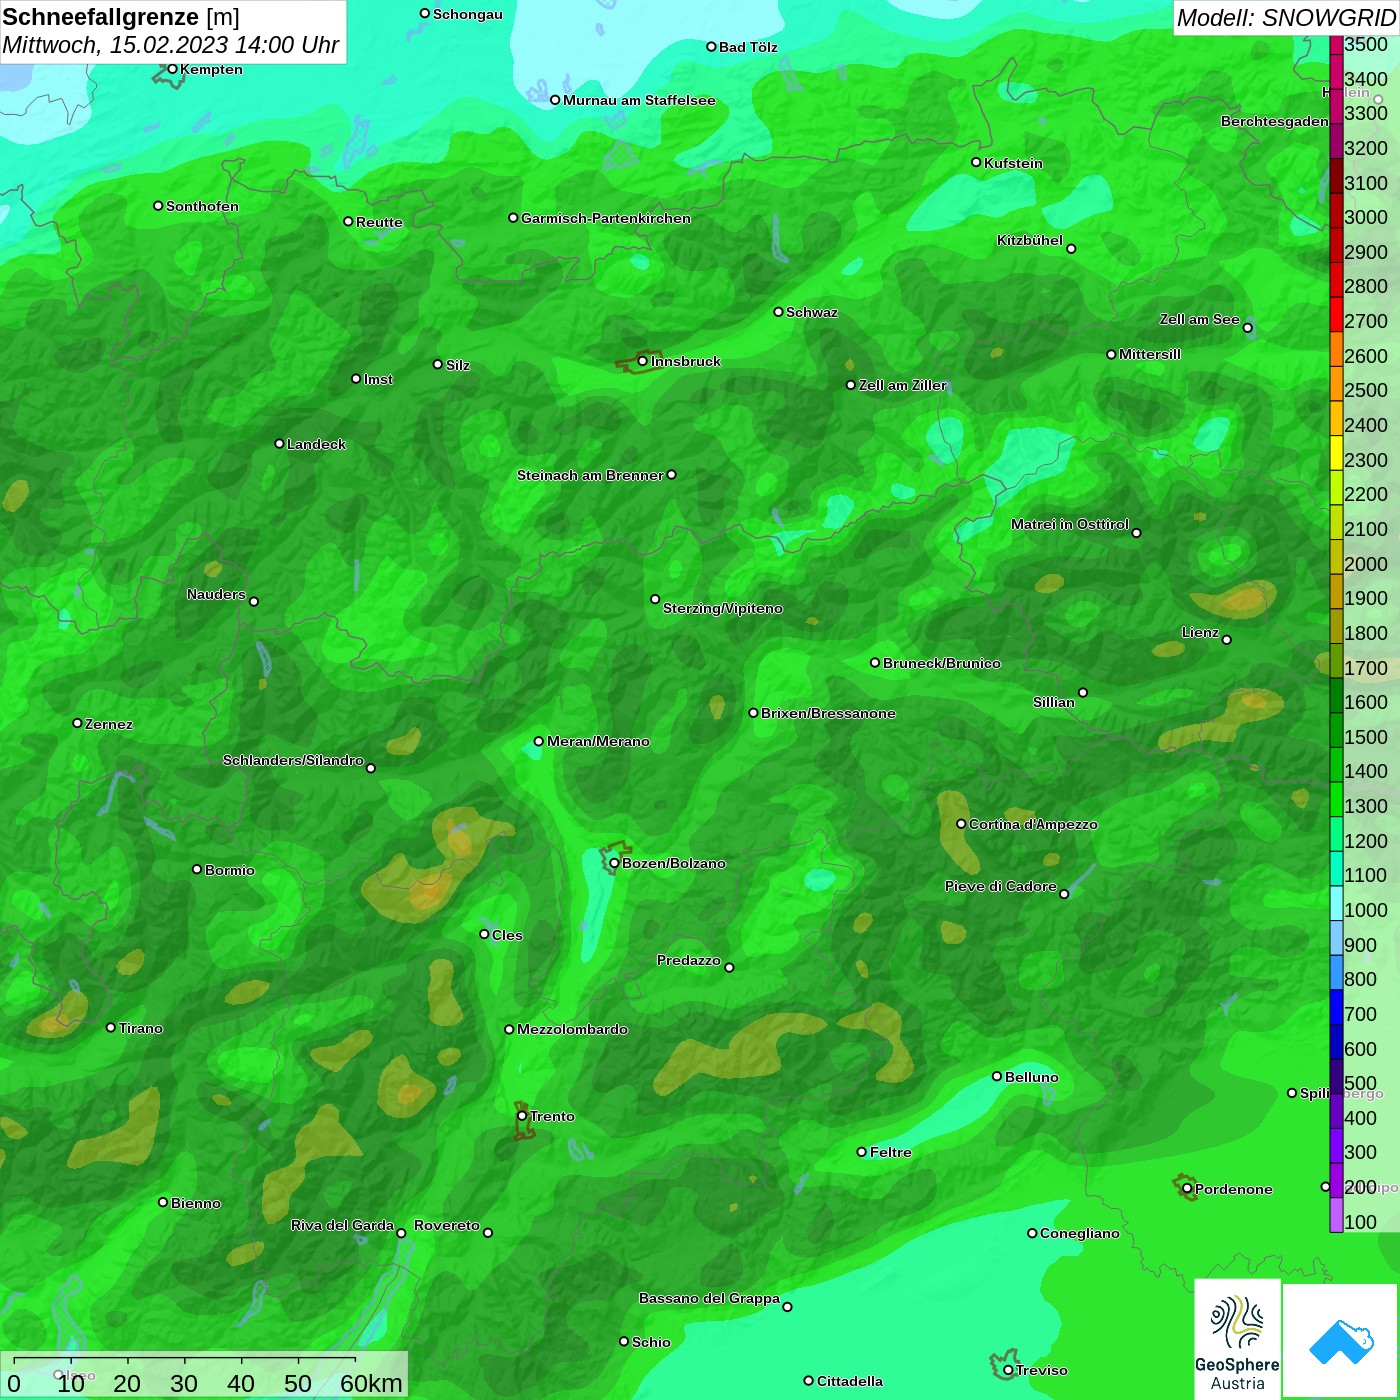Click the Lienz location dot
Image resolution: width=1400 pixels, height=1400 pixels.
1227,640
